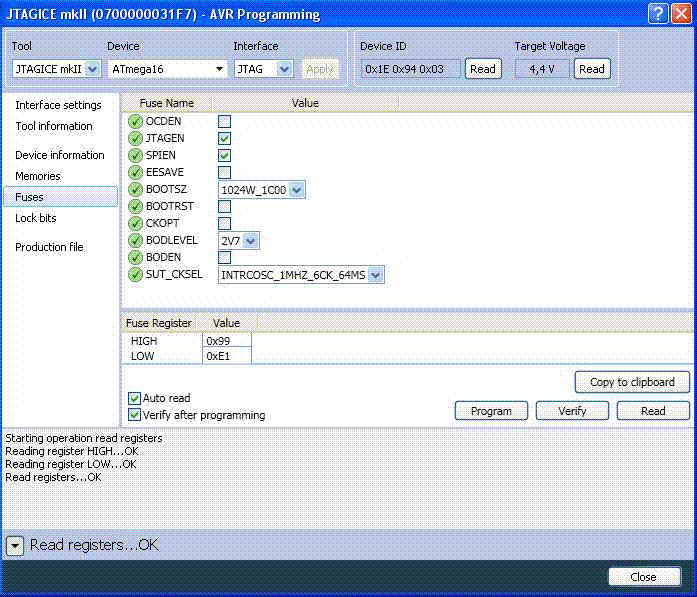Open Interface settings page
This screenshot has width=697, height=597.
pos(58,105)
